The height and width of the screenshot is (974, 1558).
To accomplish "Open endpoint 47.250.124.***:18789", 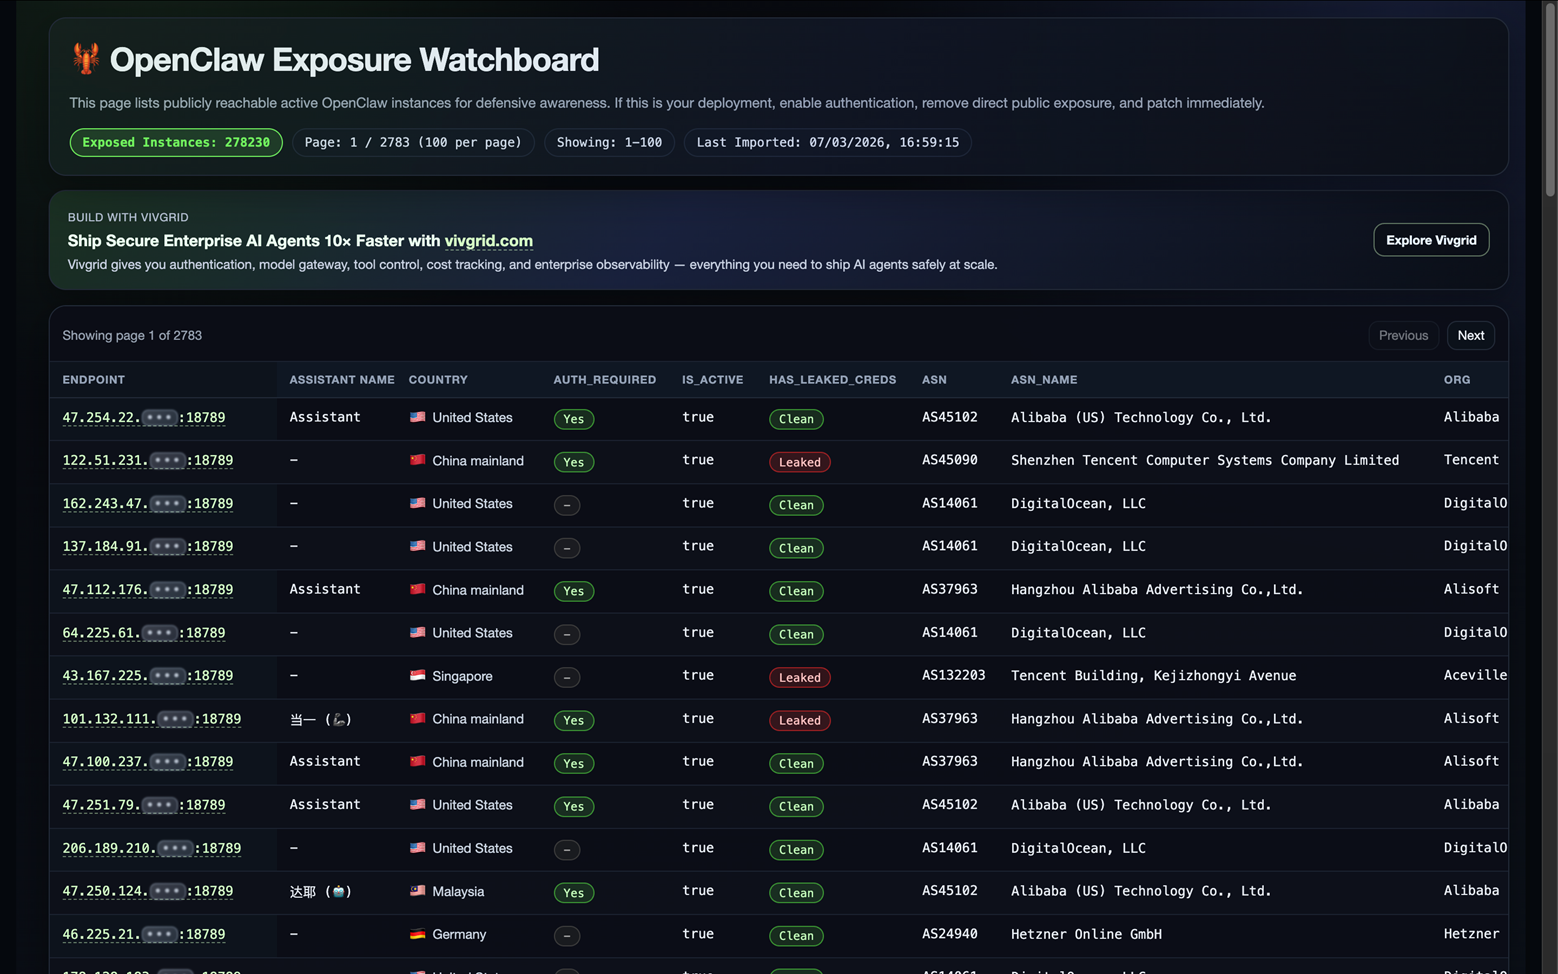I will click(x=148, y=891).
